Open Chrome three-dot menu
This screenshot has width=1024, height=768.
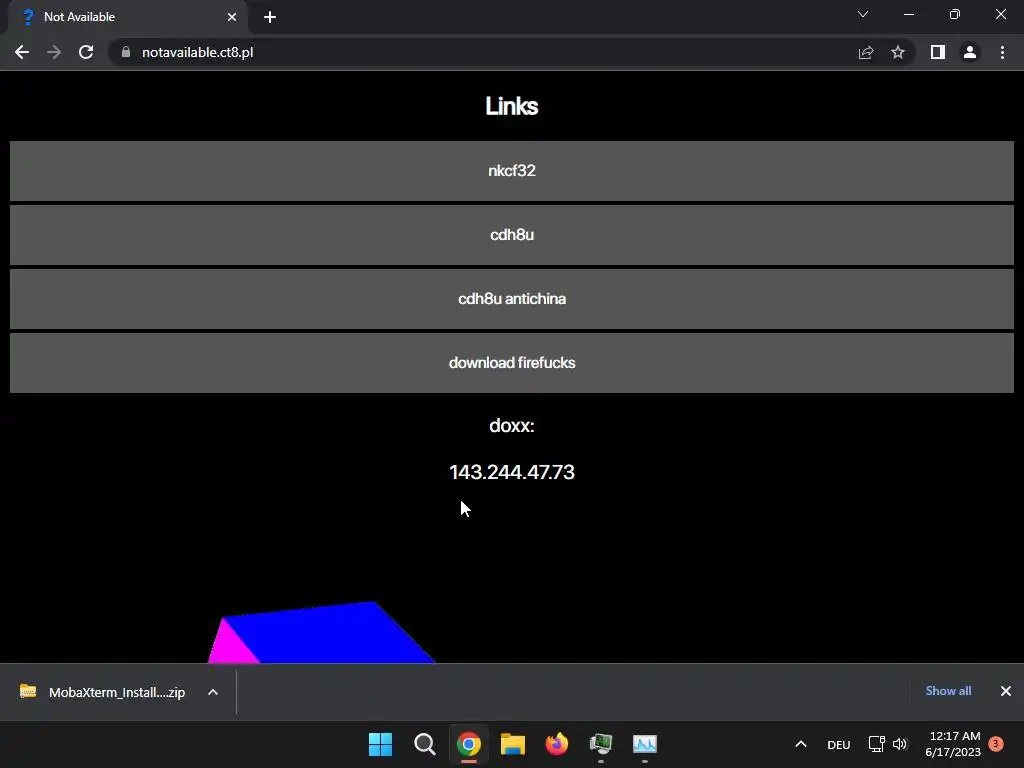point(1002,52)
